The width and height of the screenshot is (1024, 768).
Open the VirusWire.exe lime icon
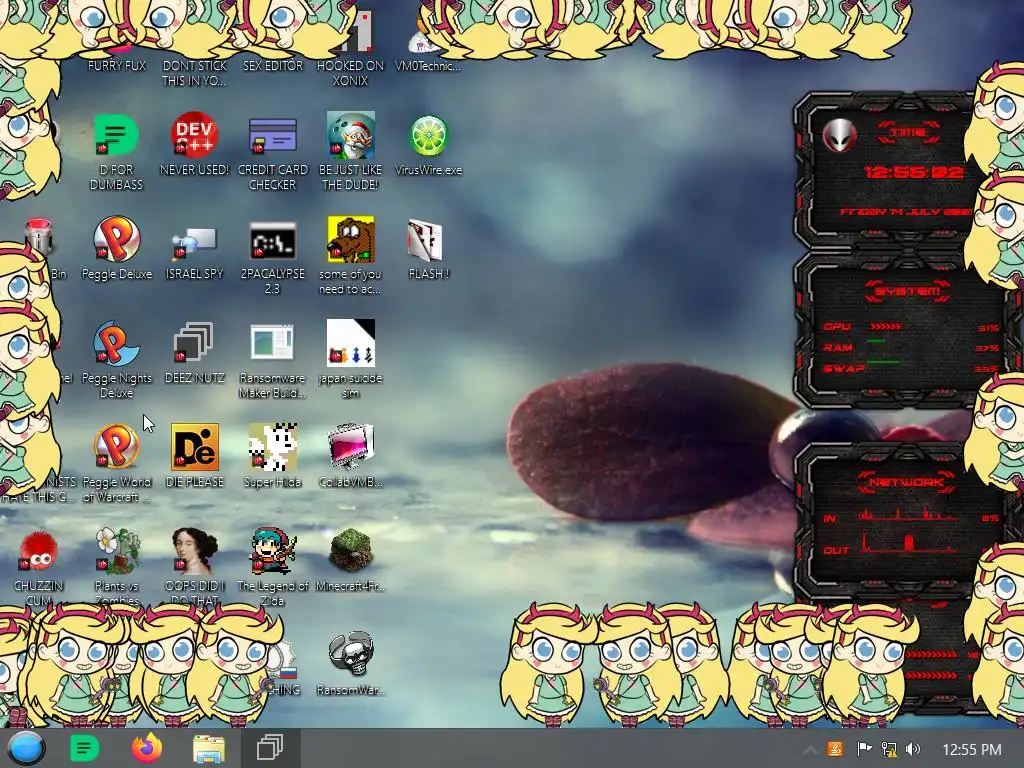click(x=428, y=136)
